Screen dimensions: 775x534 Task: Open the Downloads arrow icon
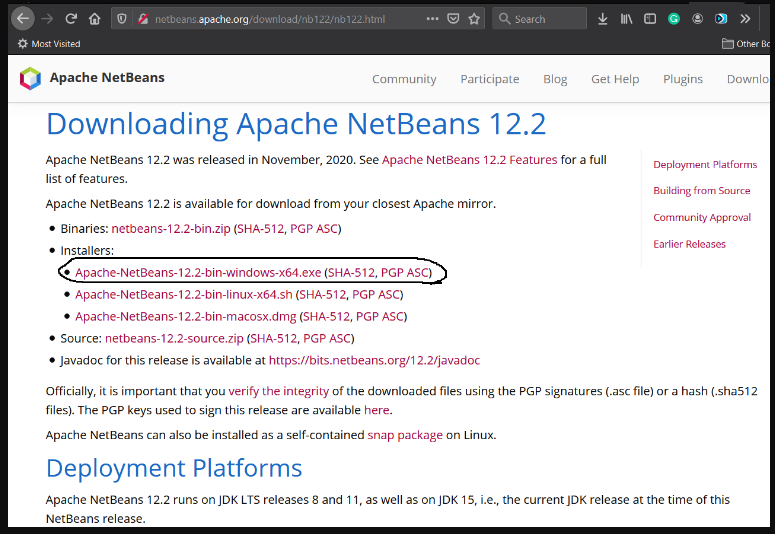(603, 19)
